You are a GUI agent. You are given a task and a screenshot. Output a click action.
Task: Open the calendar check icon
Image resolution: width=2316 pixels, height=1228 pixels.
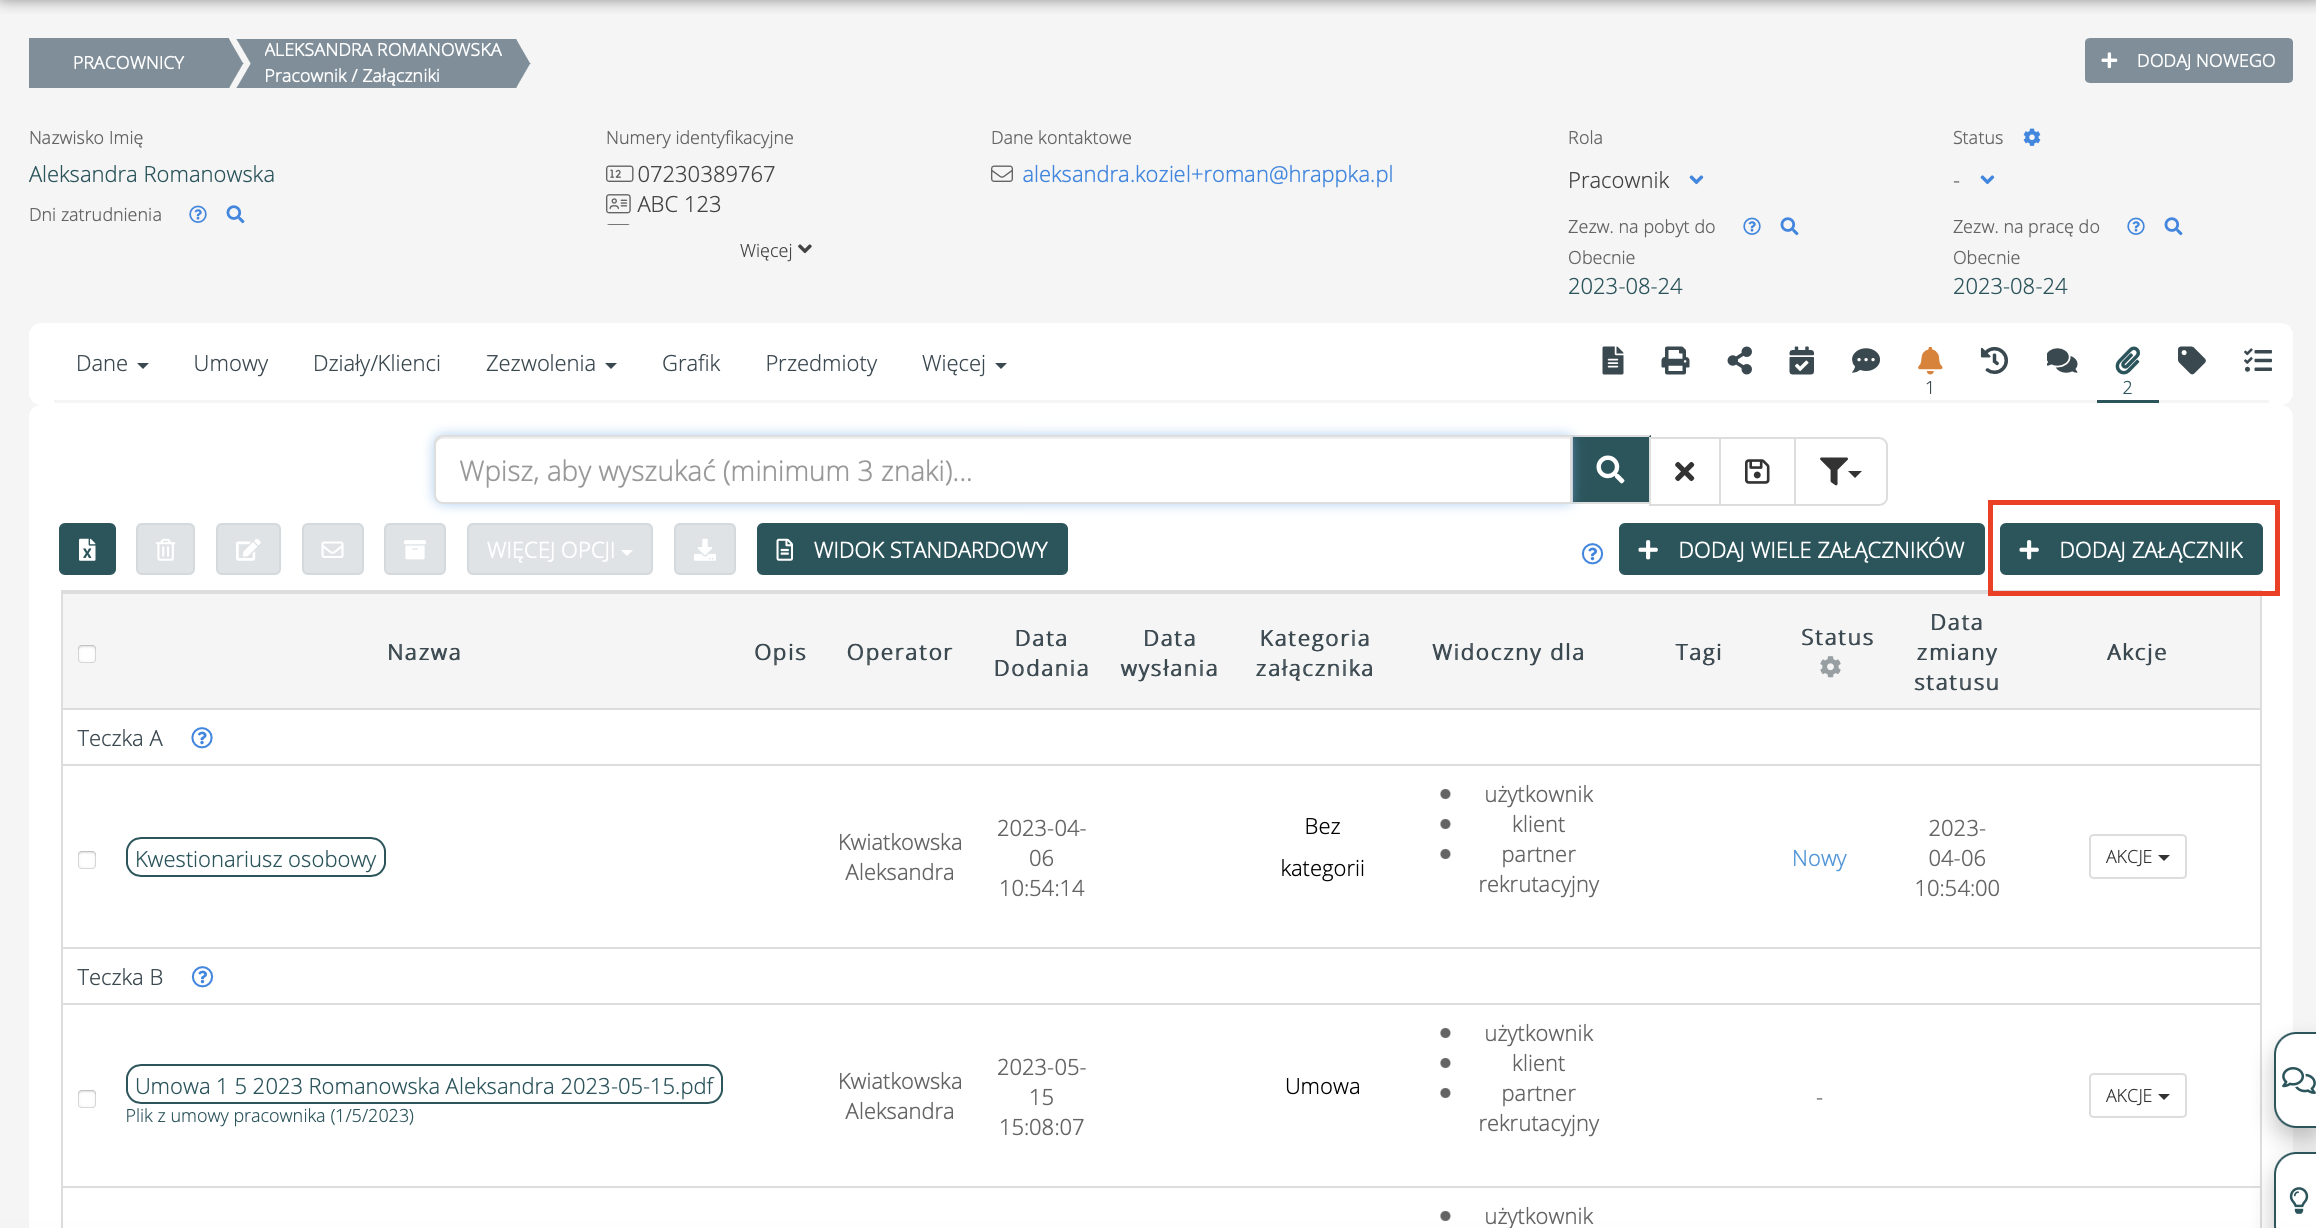[1801, 361]
